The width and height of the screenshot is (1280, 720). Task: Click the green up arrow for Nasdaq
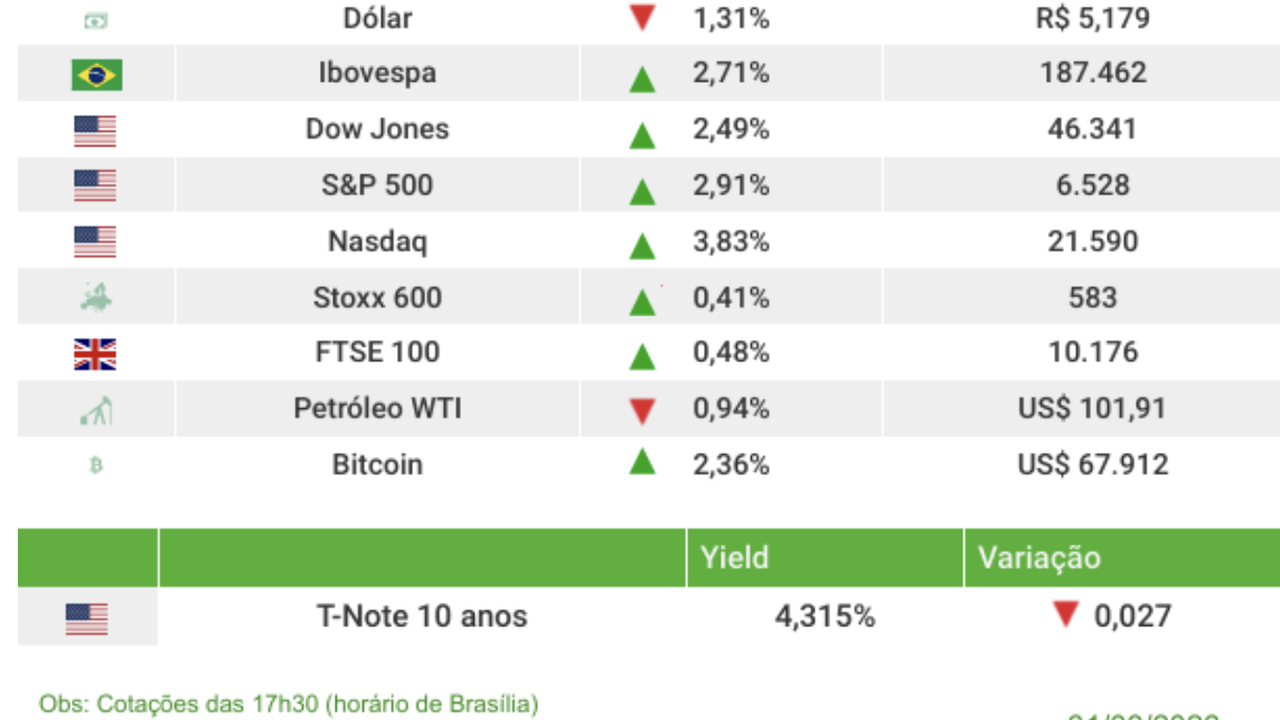pos(642,245)
